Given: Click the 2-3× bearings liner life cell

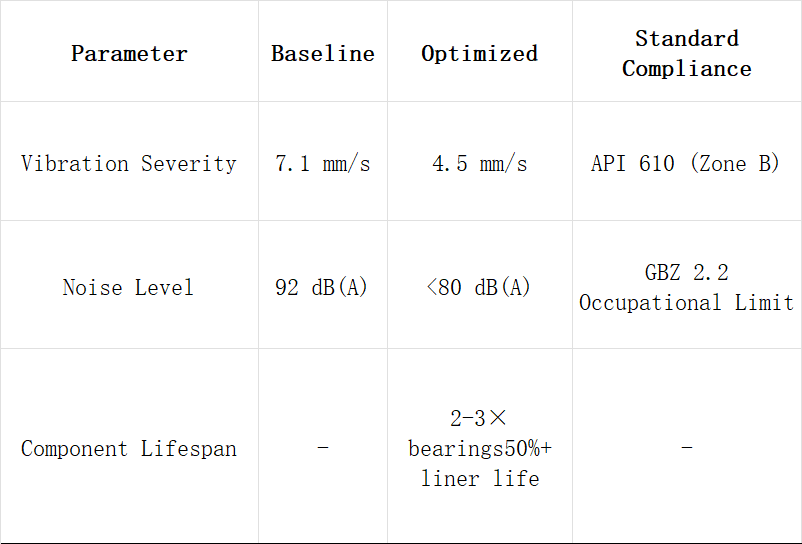Looking at the screenshot, I should click(480, 446).
